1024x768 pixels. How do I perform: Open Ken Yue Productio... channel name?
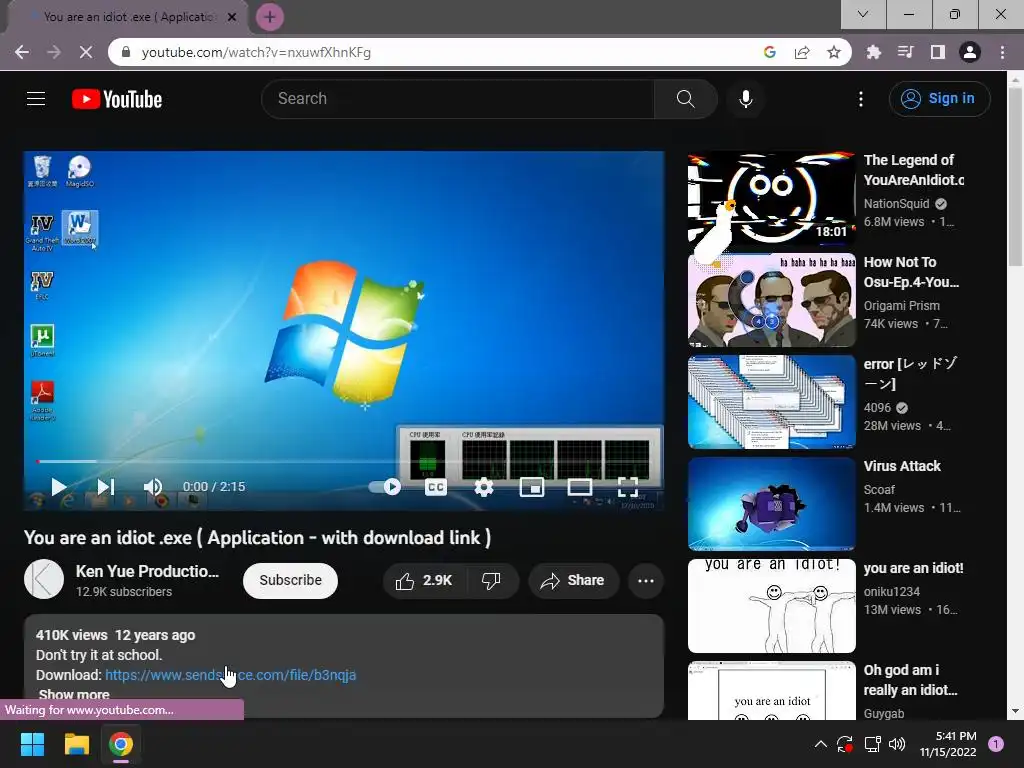(147, 571)
